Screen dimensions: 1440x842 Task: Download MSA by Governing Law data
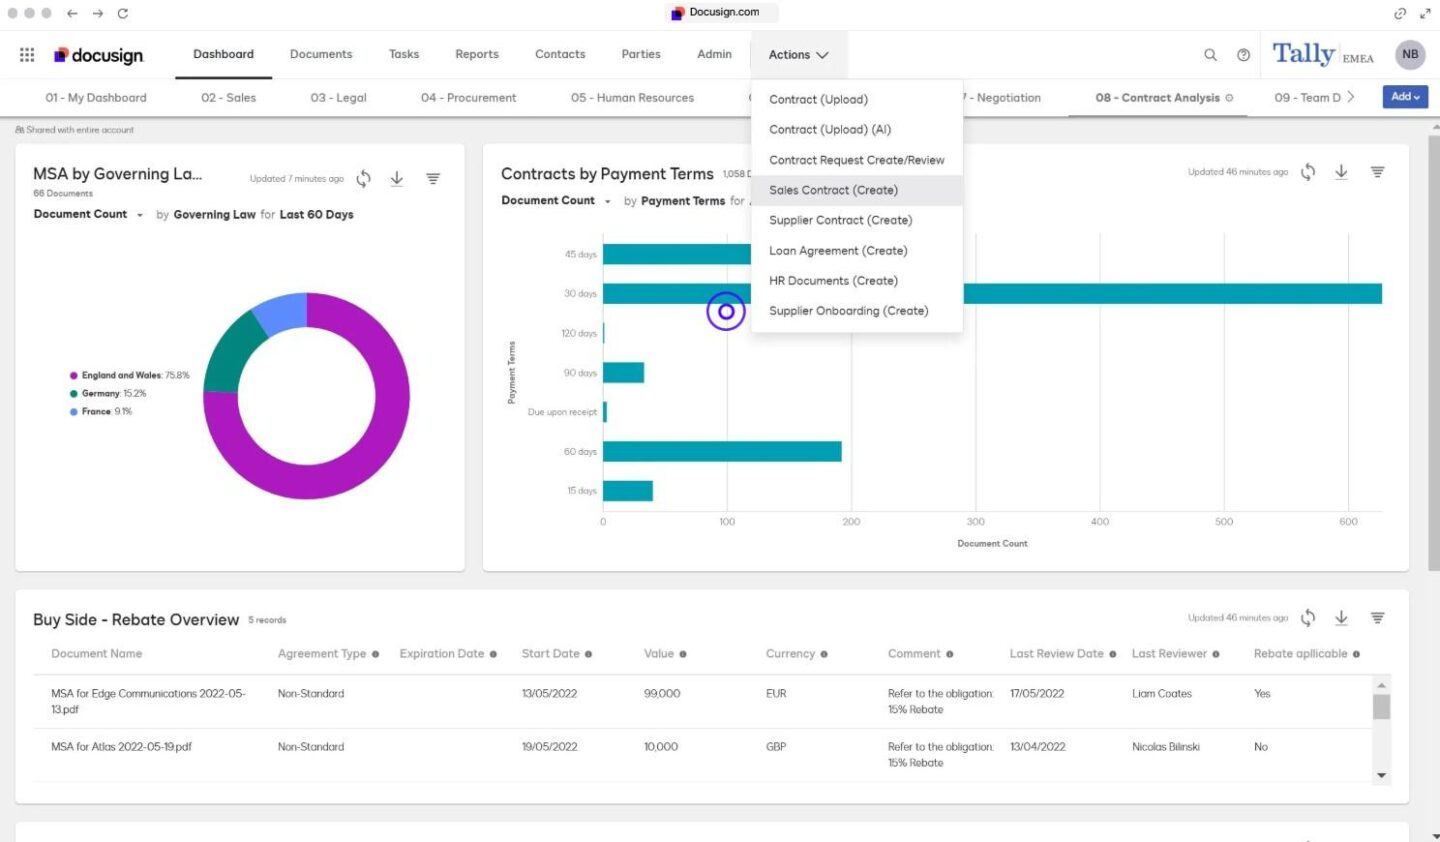[396, 177]
